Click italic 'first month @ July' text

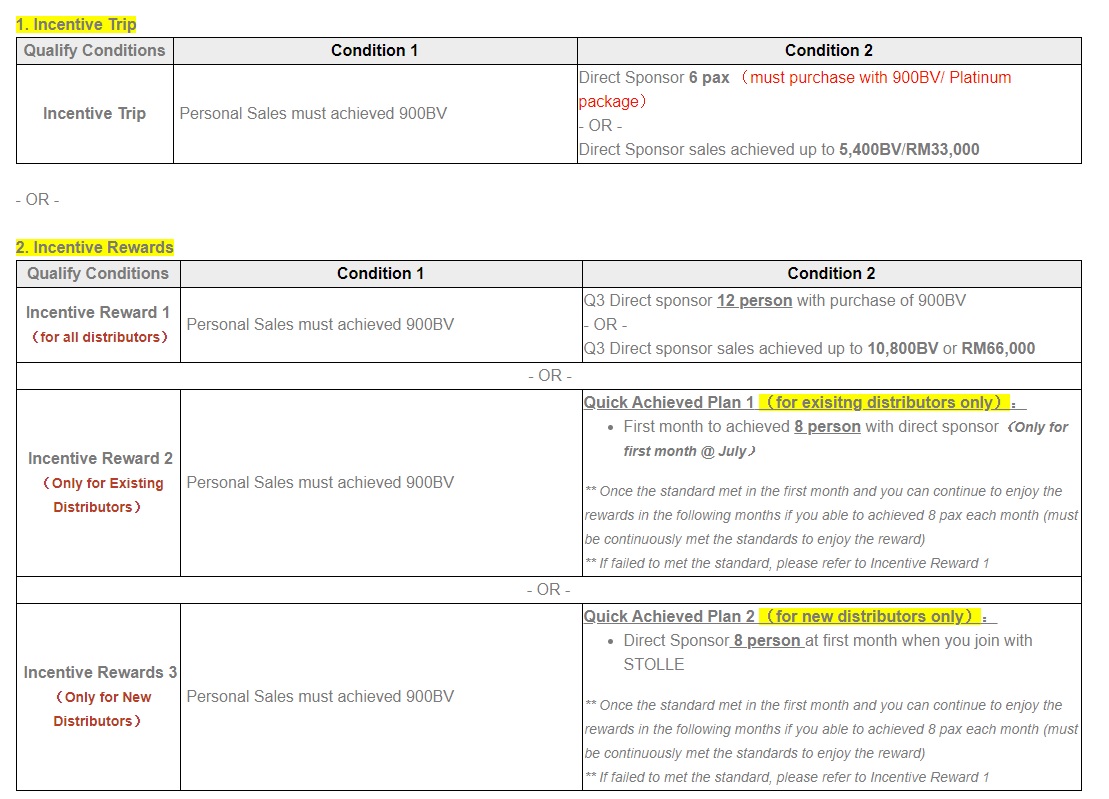point(685,451)
